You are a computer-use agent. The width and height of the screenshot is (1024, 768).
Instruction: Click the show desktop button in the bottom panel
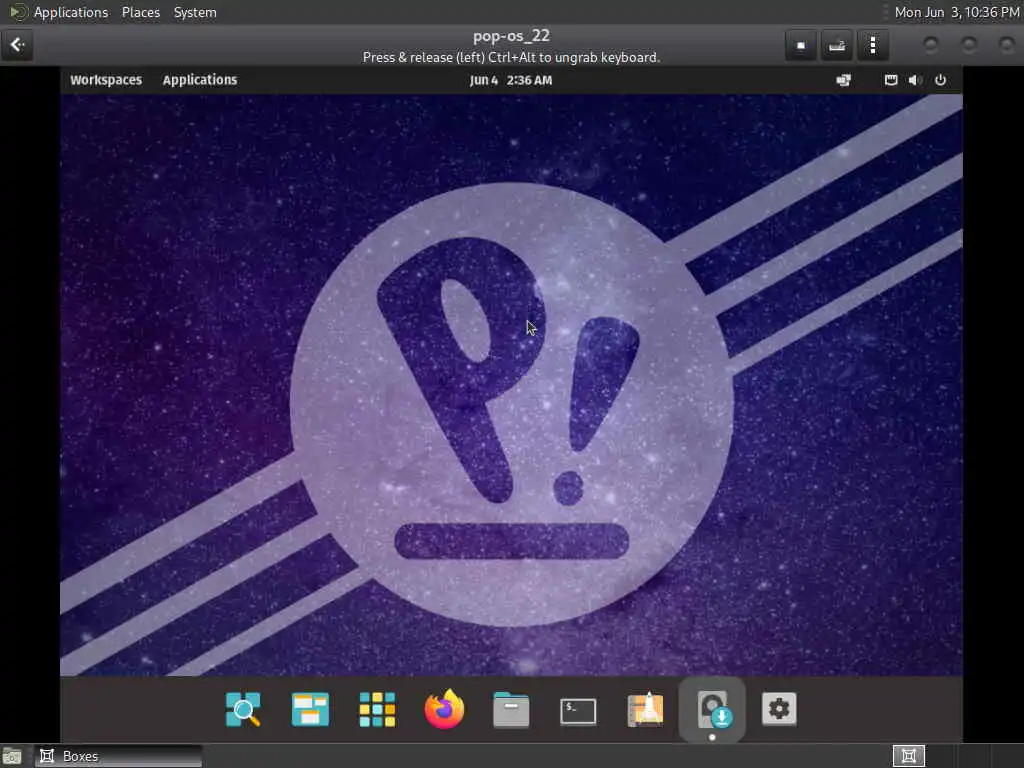[x=11, y=756]
